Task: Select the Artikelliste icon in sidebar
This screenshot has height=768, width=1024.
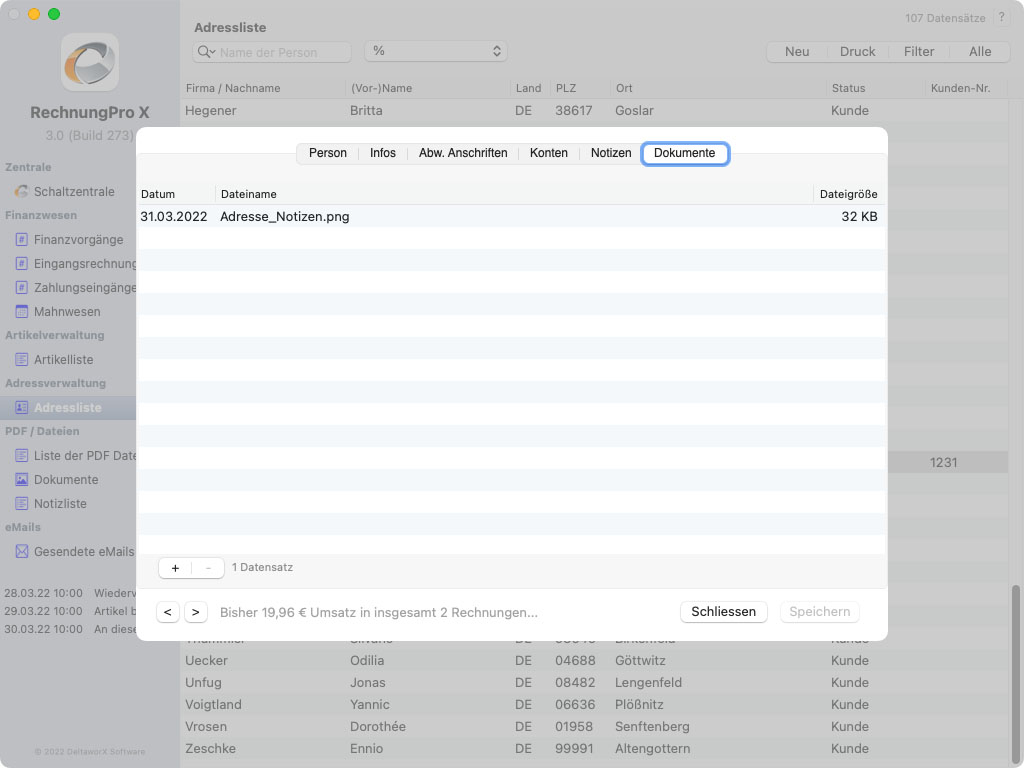Action: pyautogui.click(x=21, y=359)
